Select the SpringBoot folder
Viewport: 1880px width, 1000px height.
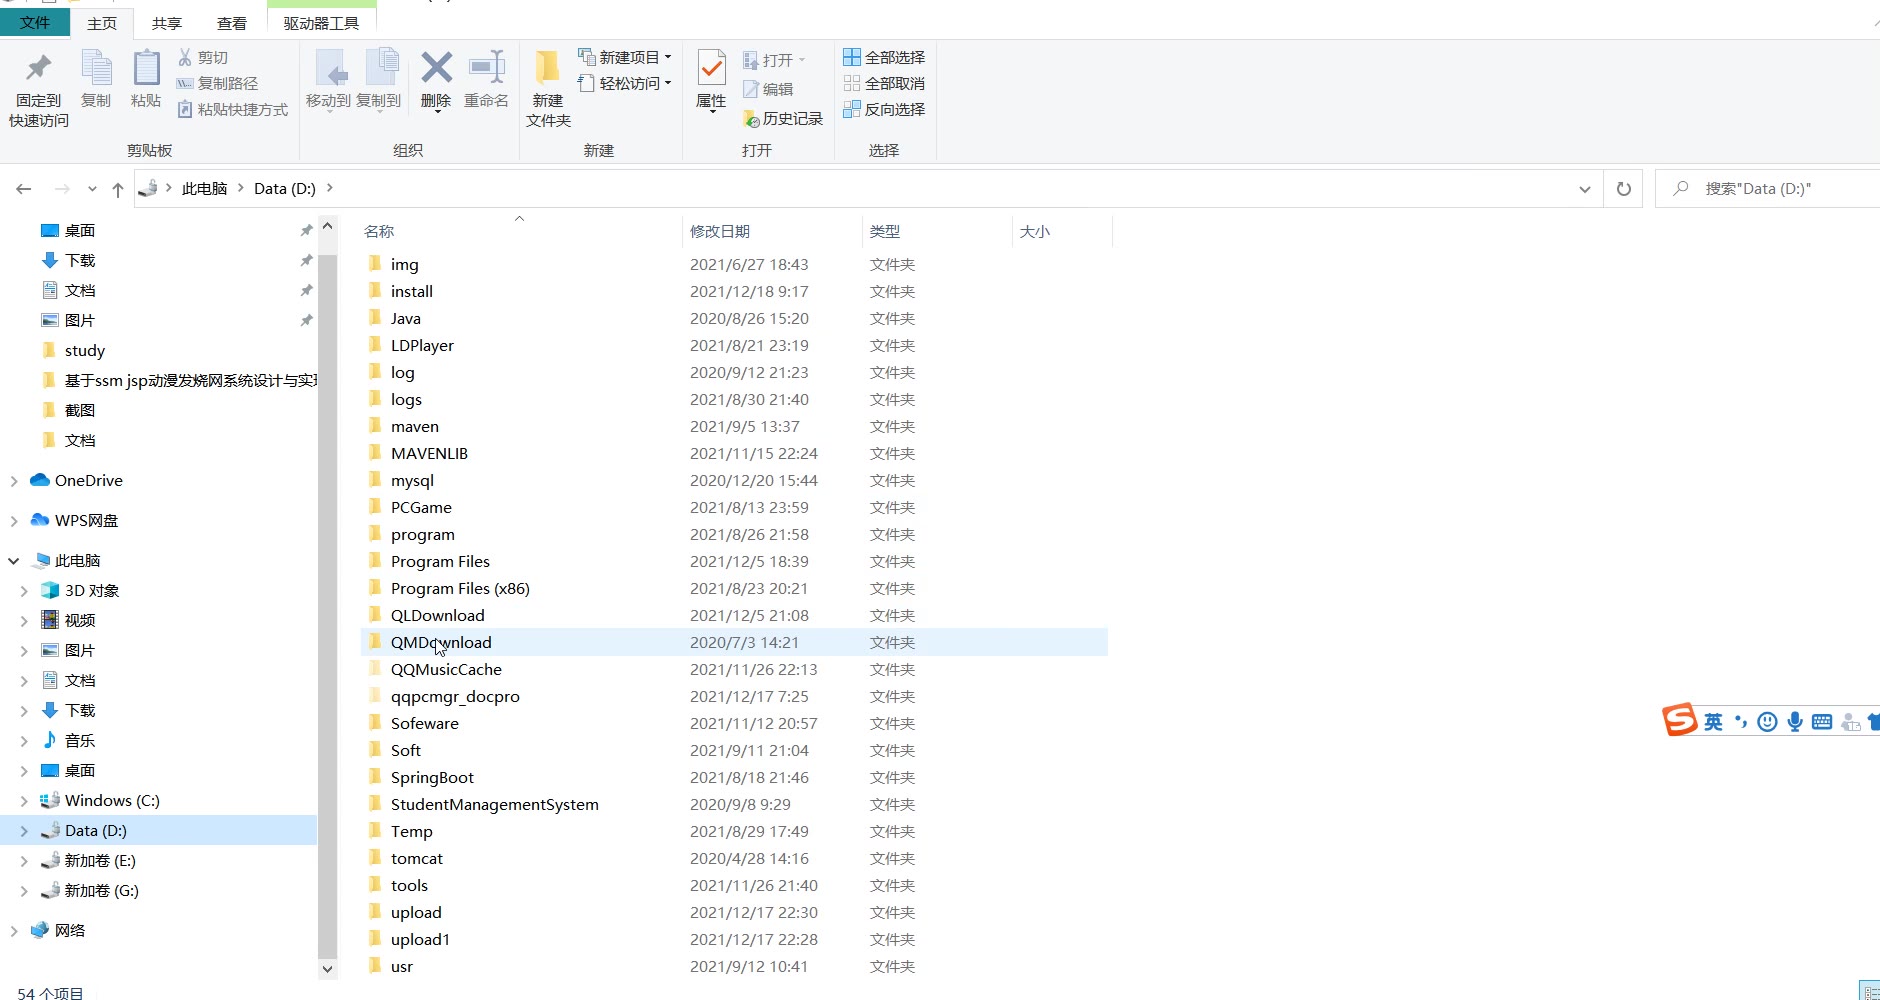click(734, 778)
